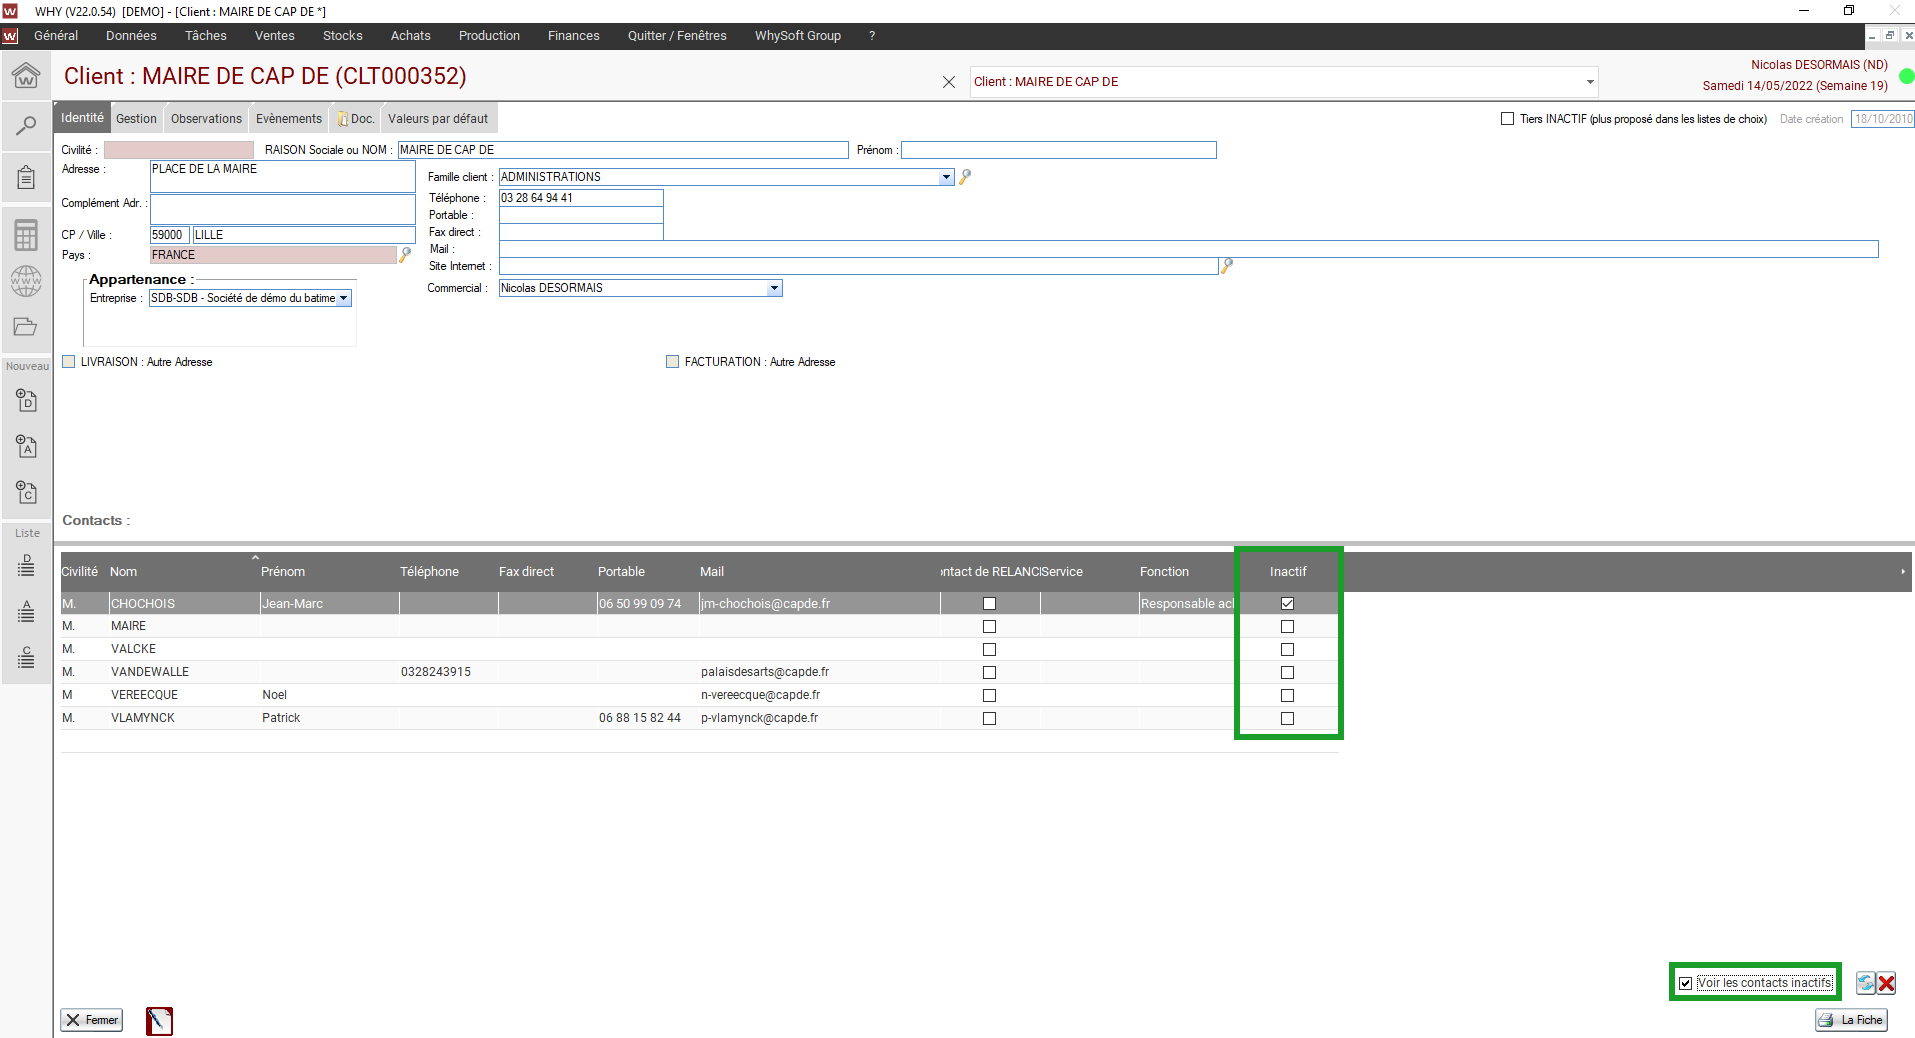Open list D icon under Liste
The image size is (1915, 1038).
pyautogui.click(x=27, y=566)
